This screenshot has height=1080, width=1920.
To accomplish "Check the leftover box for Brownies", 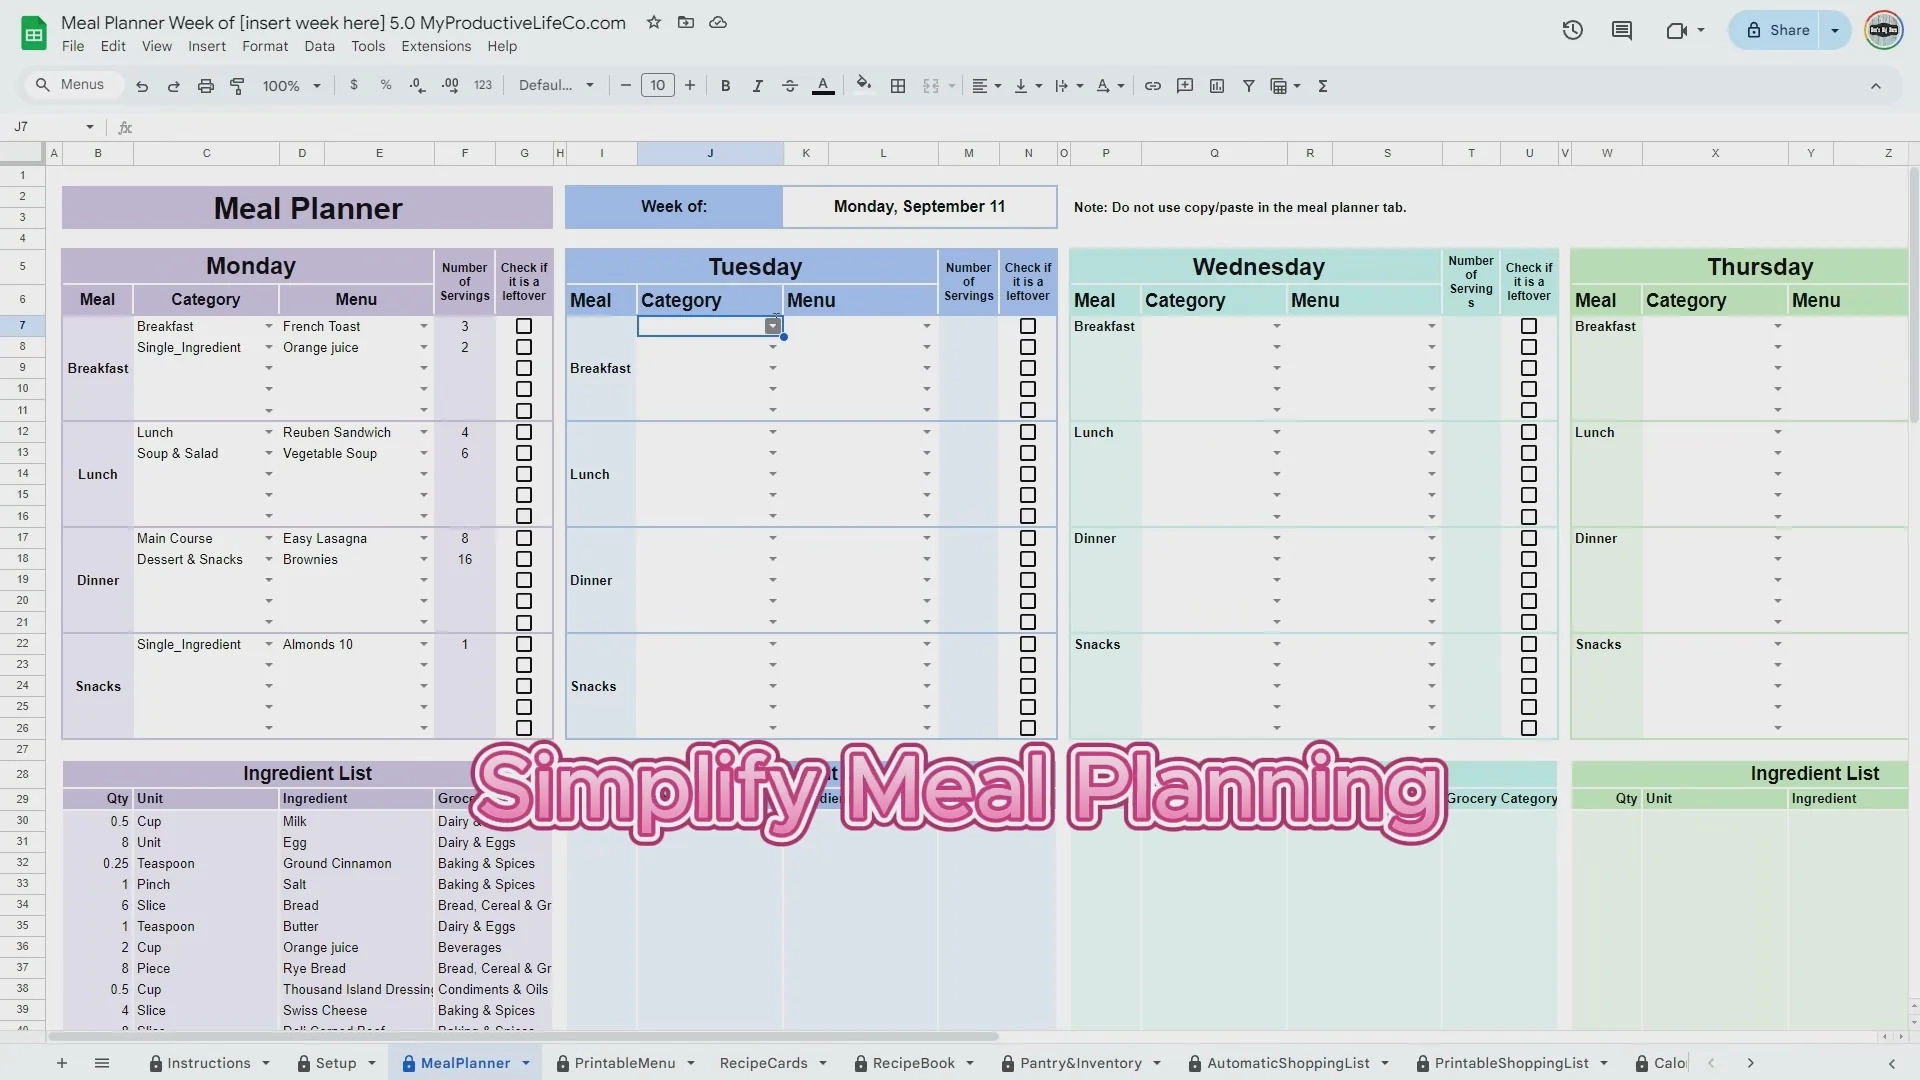I will (x=524, y=559).
